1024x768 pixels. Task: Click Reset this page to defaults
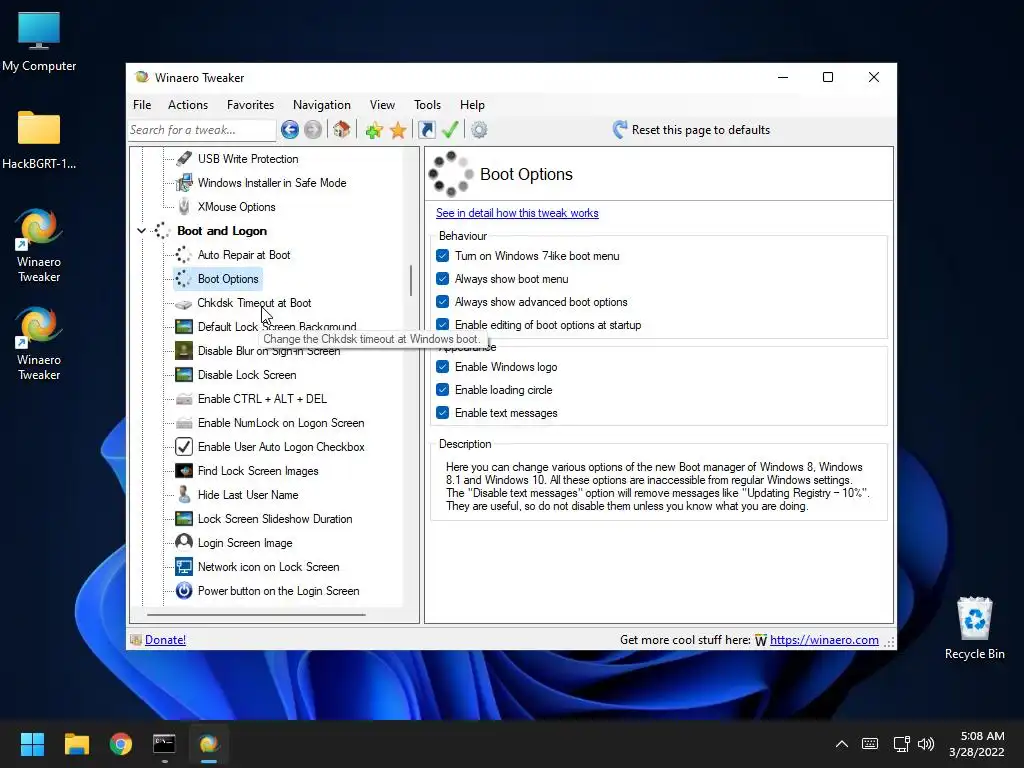click(x=692, y=130)
